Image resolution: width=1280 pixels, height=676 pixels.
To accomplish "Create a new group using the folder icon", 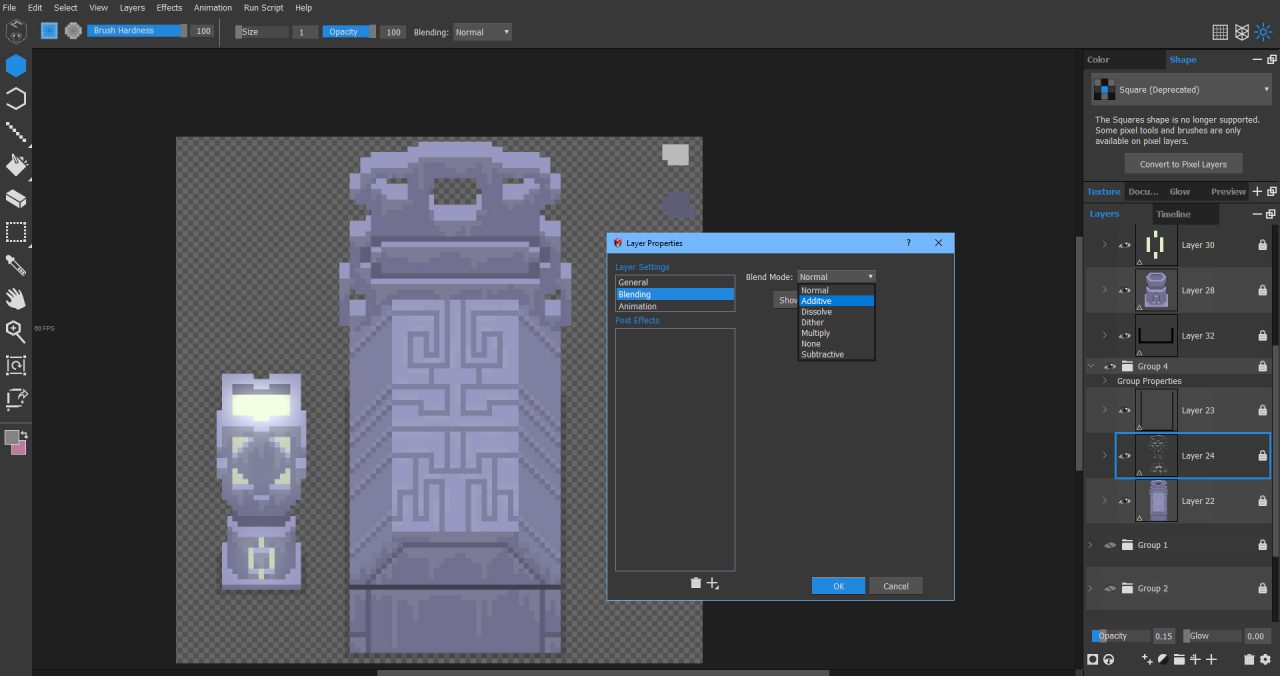I will 1180,659.
